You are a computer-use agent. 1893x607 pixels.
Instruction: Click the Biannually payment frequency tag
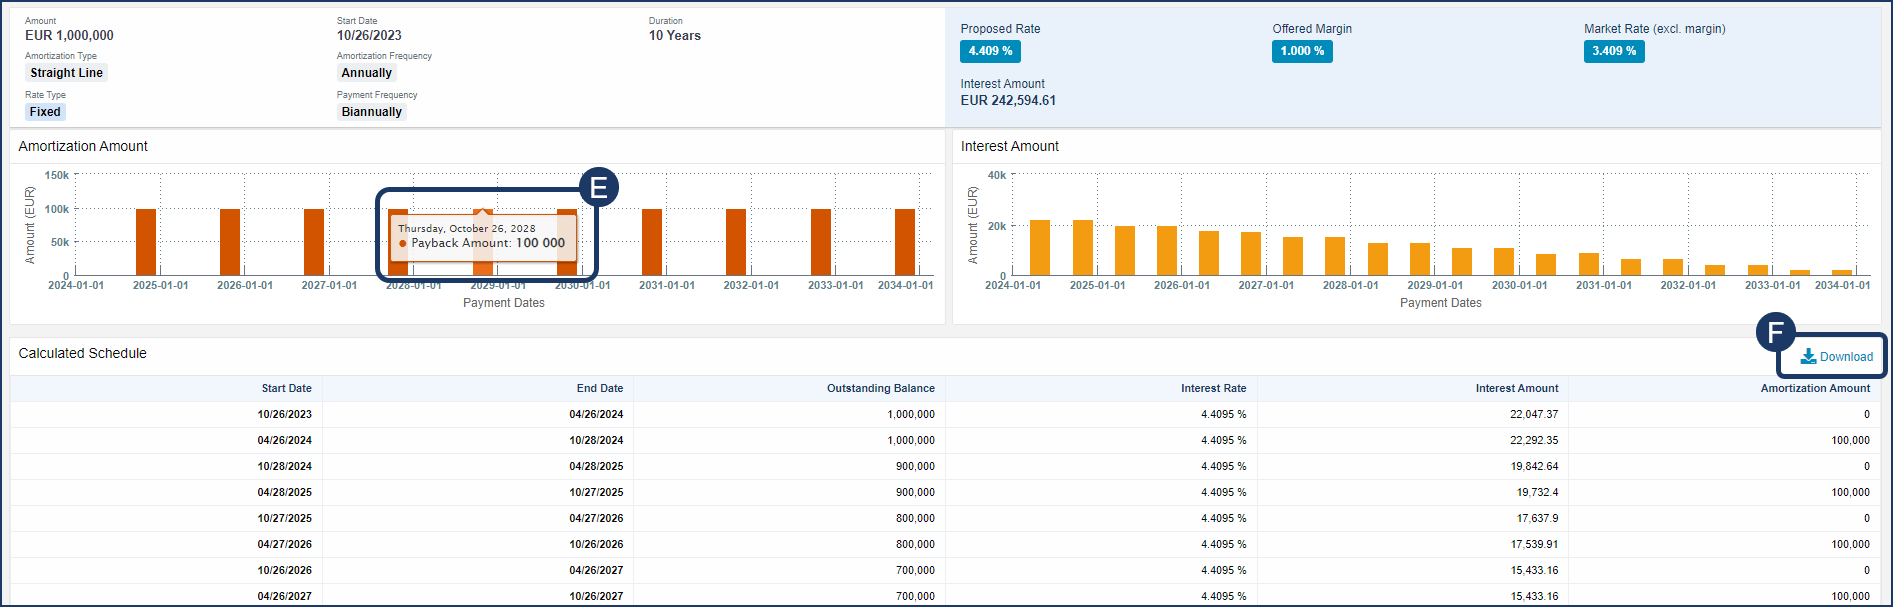click(x=371, y=112)
